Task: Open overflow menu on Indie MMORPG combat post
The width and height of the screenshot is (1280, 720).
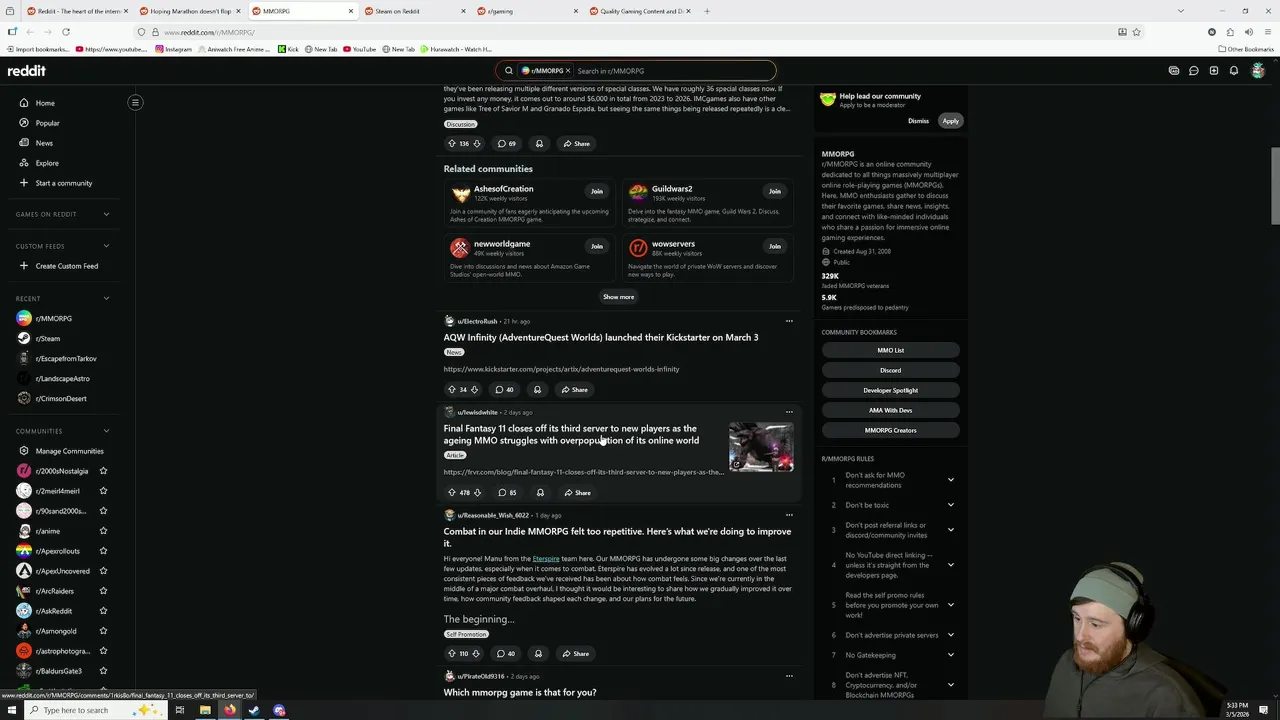Action: tap(789, 515)
